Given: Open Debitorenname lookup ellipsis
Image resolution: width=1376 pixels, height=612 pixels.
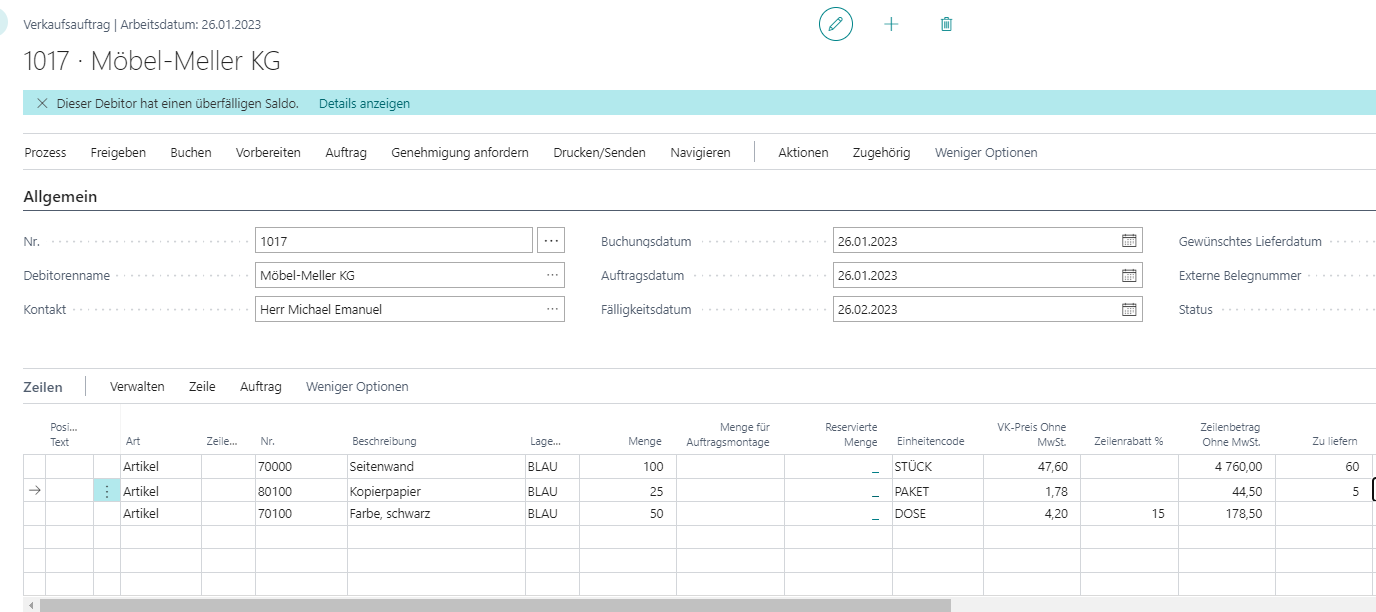Looking at the screenshot, I should [552, 276].
